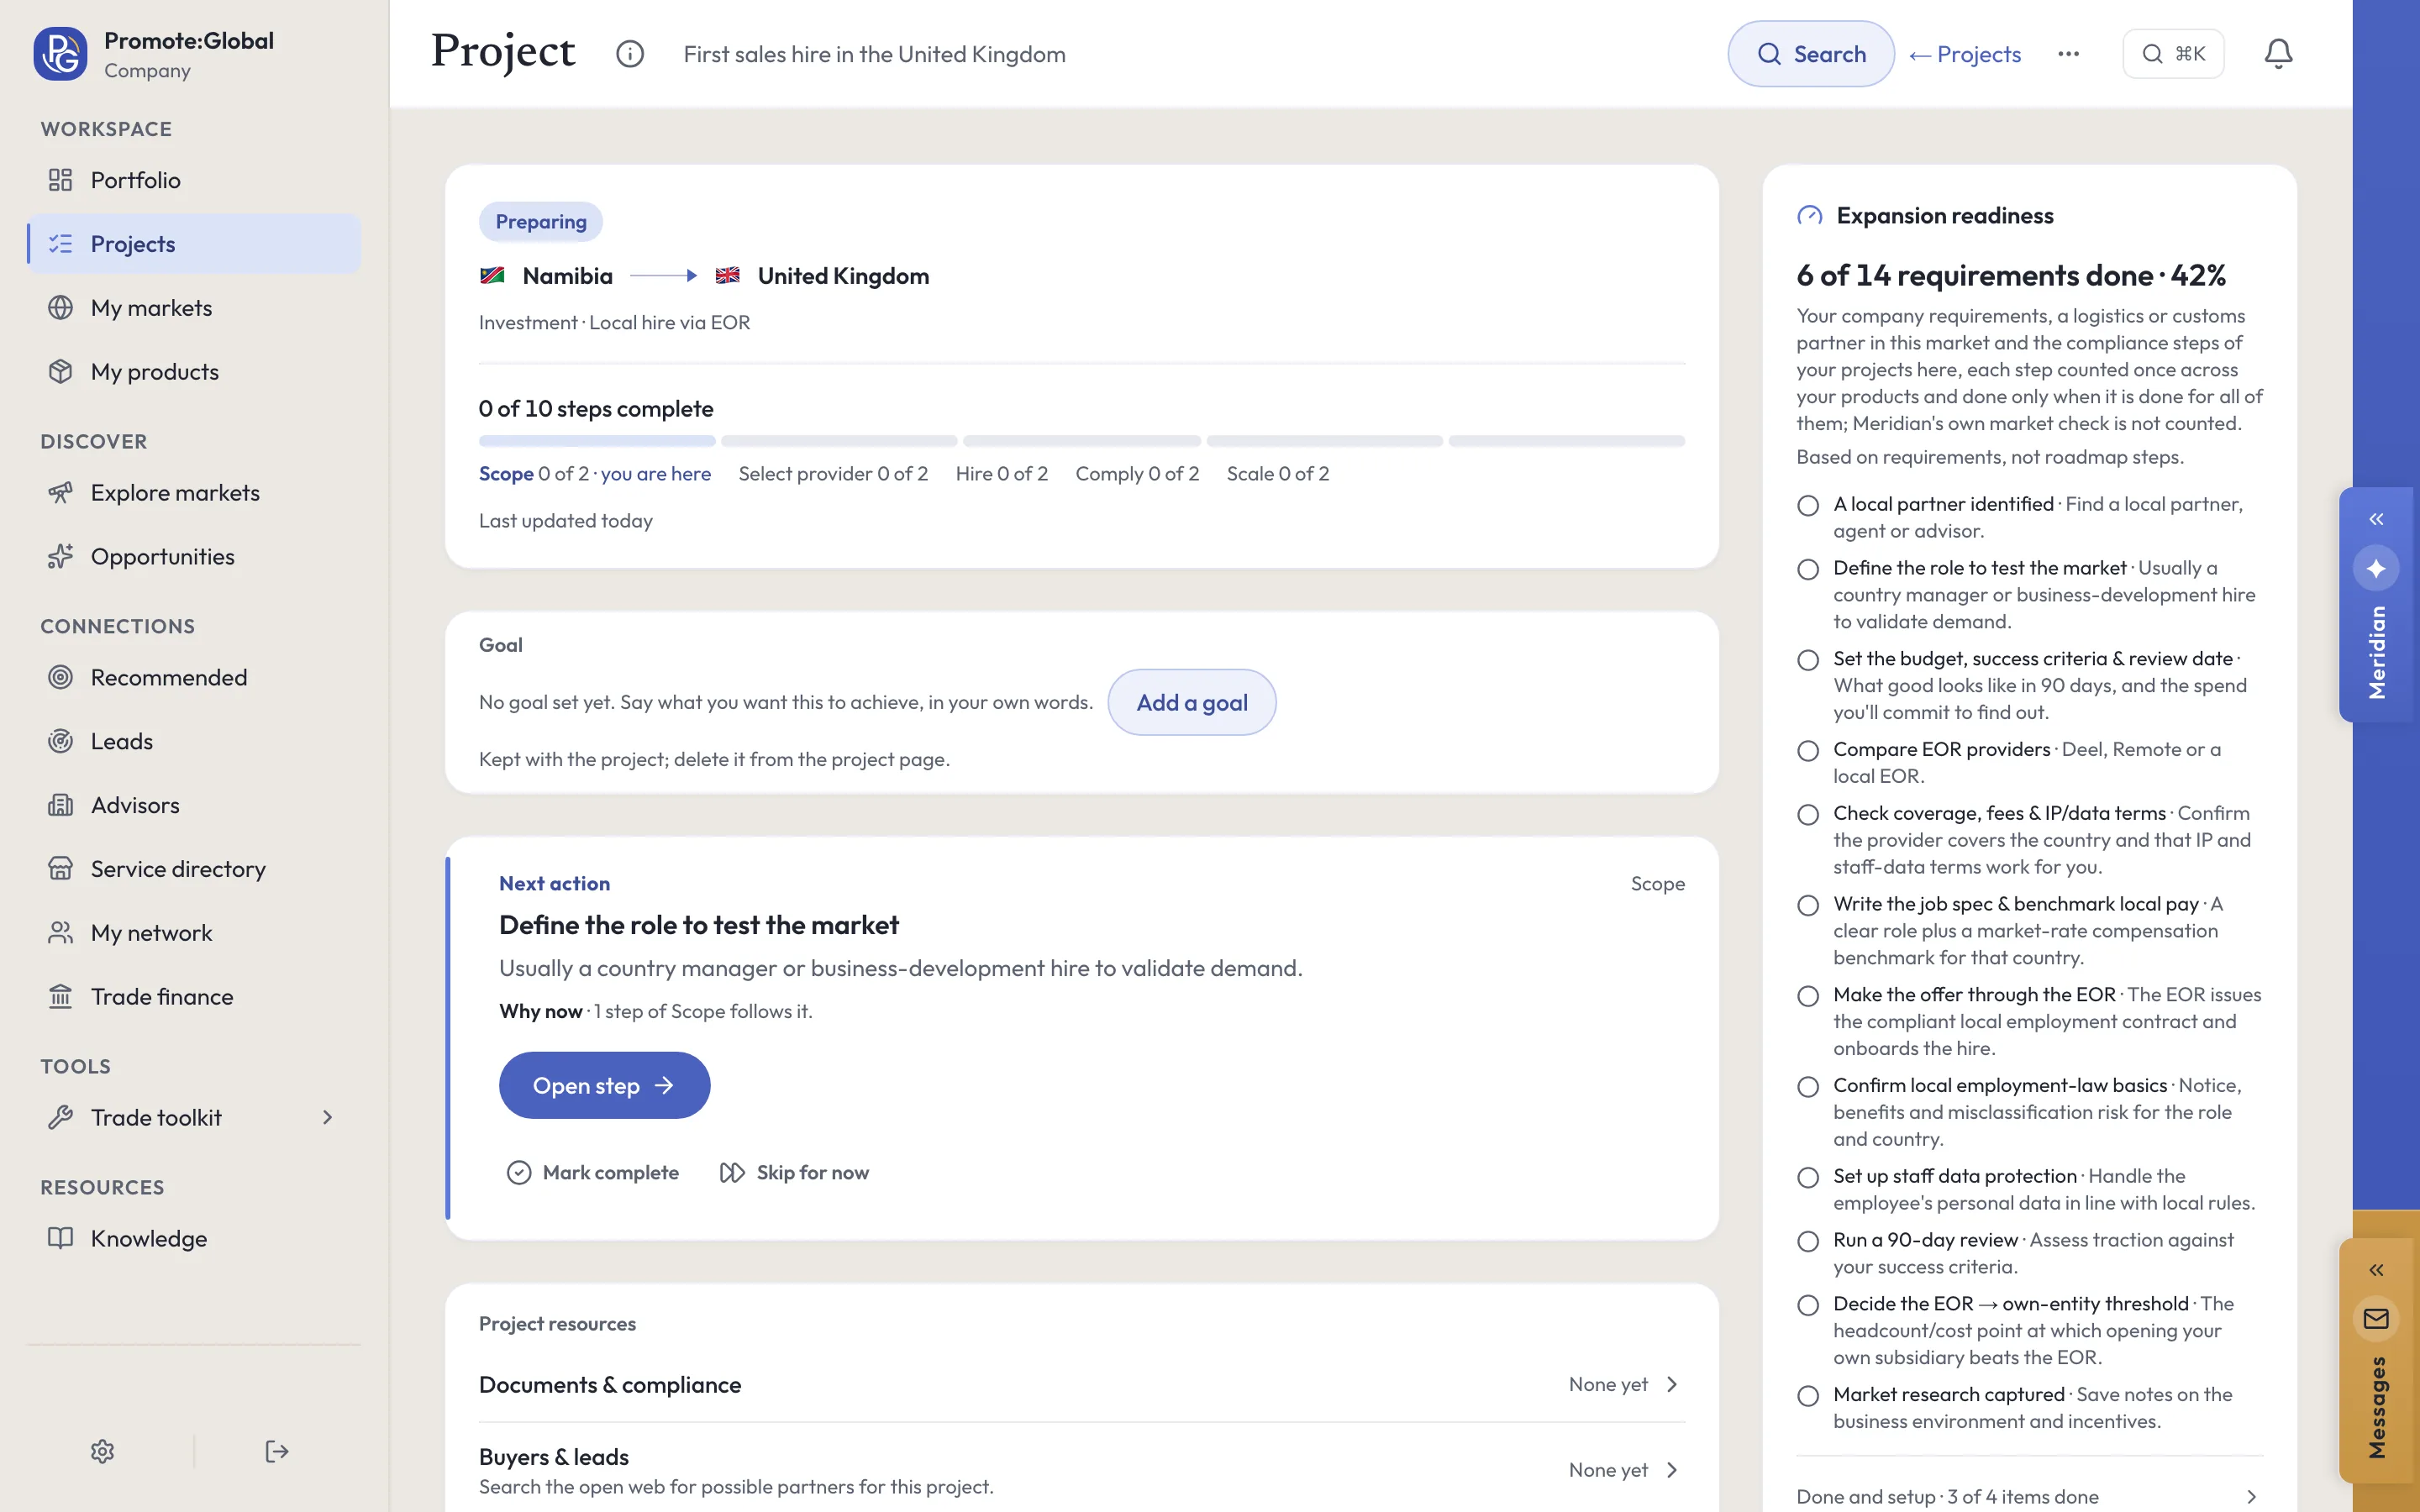
Task: Open the project info icon
Action: [630, 54]
